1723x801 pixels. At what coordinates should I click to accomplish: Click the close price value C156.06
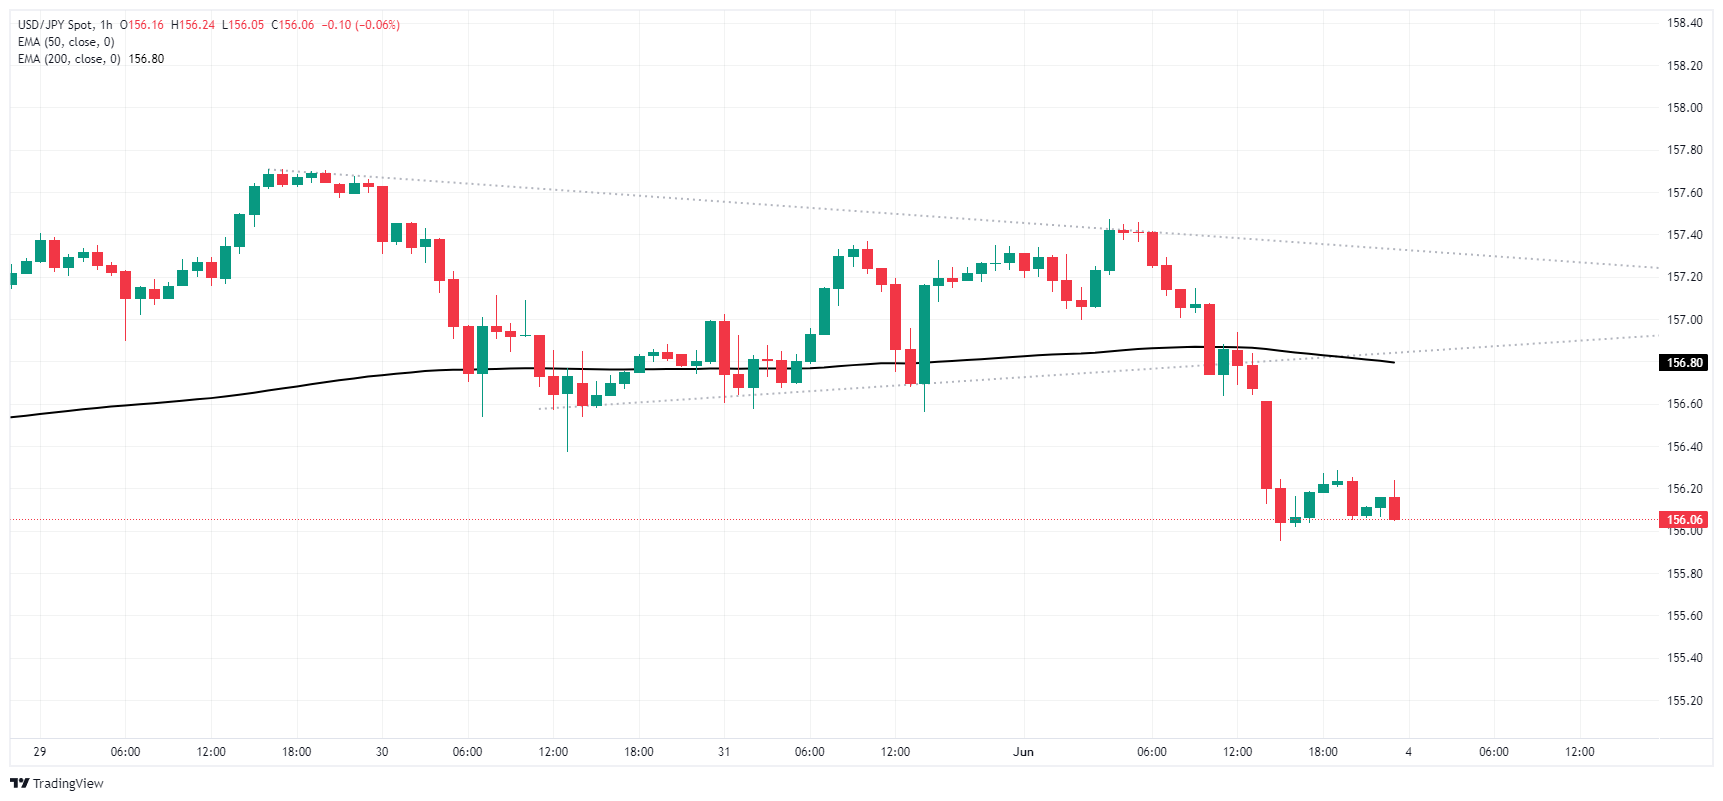292,25
